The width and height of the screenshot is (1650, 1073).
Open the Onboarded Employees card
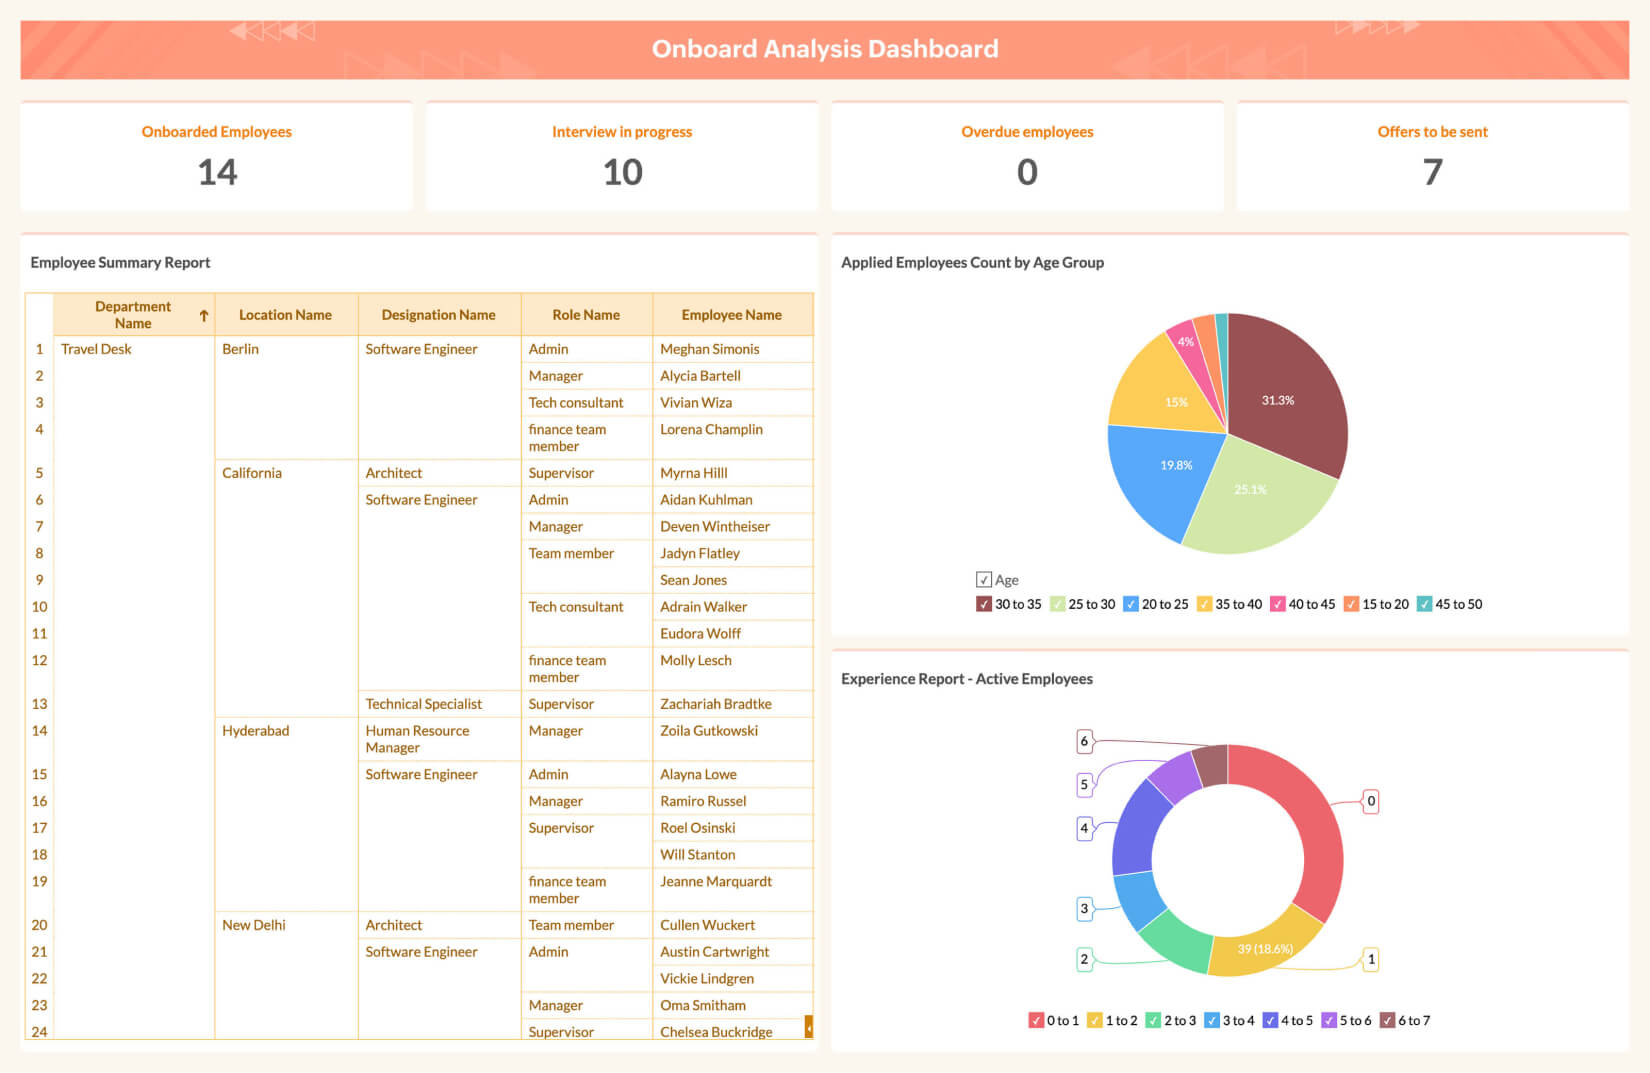(217, 156)
